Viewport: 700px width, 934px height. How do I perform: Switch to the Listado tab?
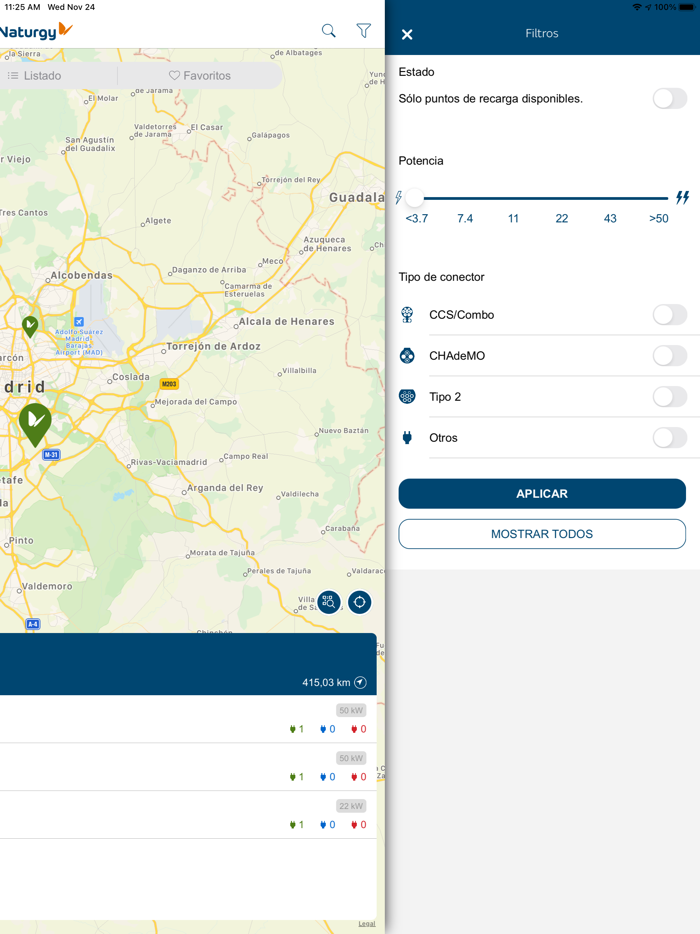tap(36, 76)
